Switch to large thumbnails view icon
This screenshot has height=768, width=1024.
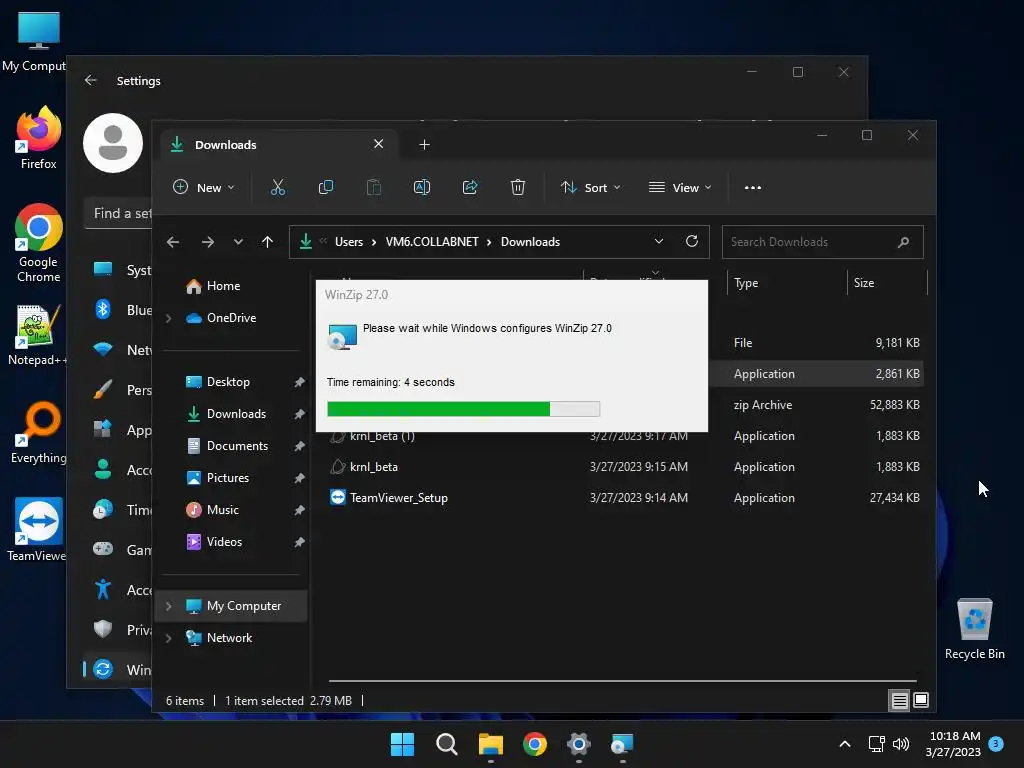(921, 701)
